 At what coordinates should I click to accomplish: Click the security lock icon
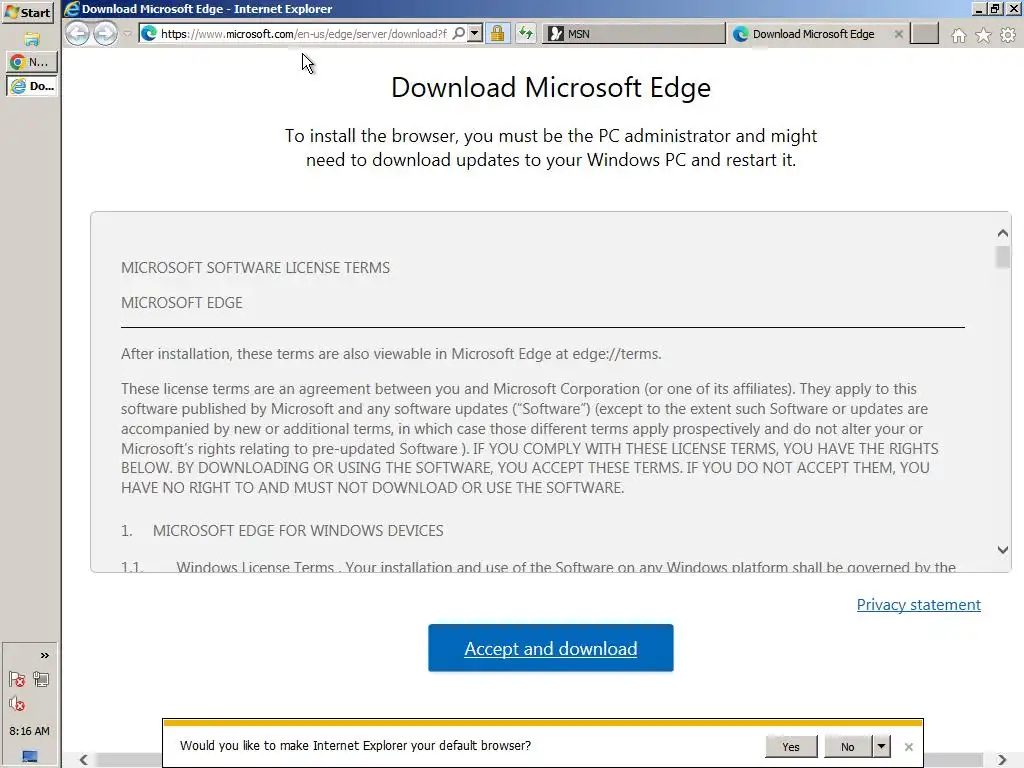pyautogui.click(x=498, y=33)
